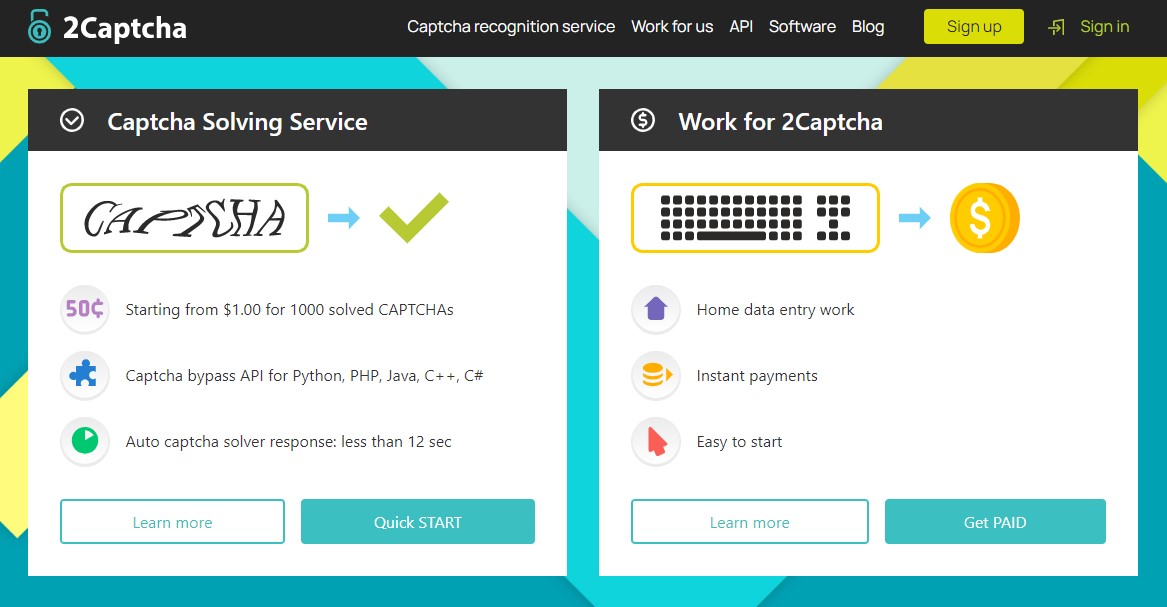Viewport: 1167px width, 607px height.
Task: Click Quick START on the solving service card
Action: (x=417, y=521)
